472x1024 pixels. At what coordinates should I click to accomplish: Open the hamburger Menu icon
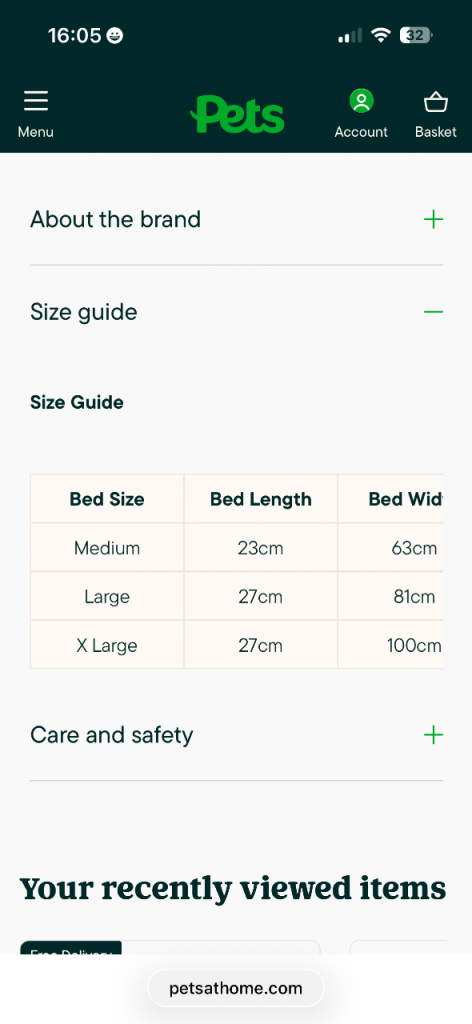(x=36, y=102)
